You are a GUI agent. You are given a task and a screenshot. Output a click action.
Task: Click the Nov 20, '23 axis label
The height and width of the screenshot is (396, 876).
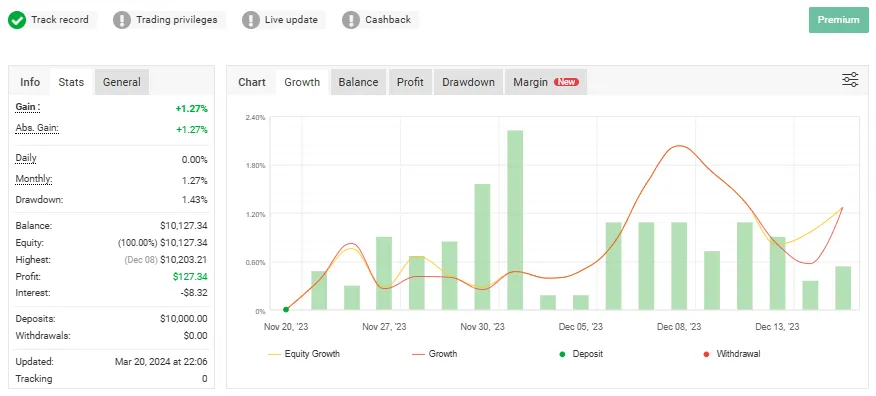click(286, 327)
